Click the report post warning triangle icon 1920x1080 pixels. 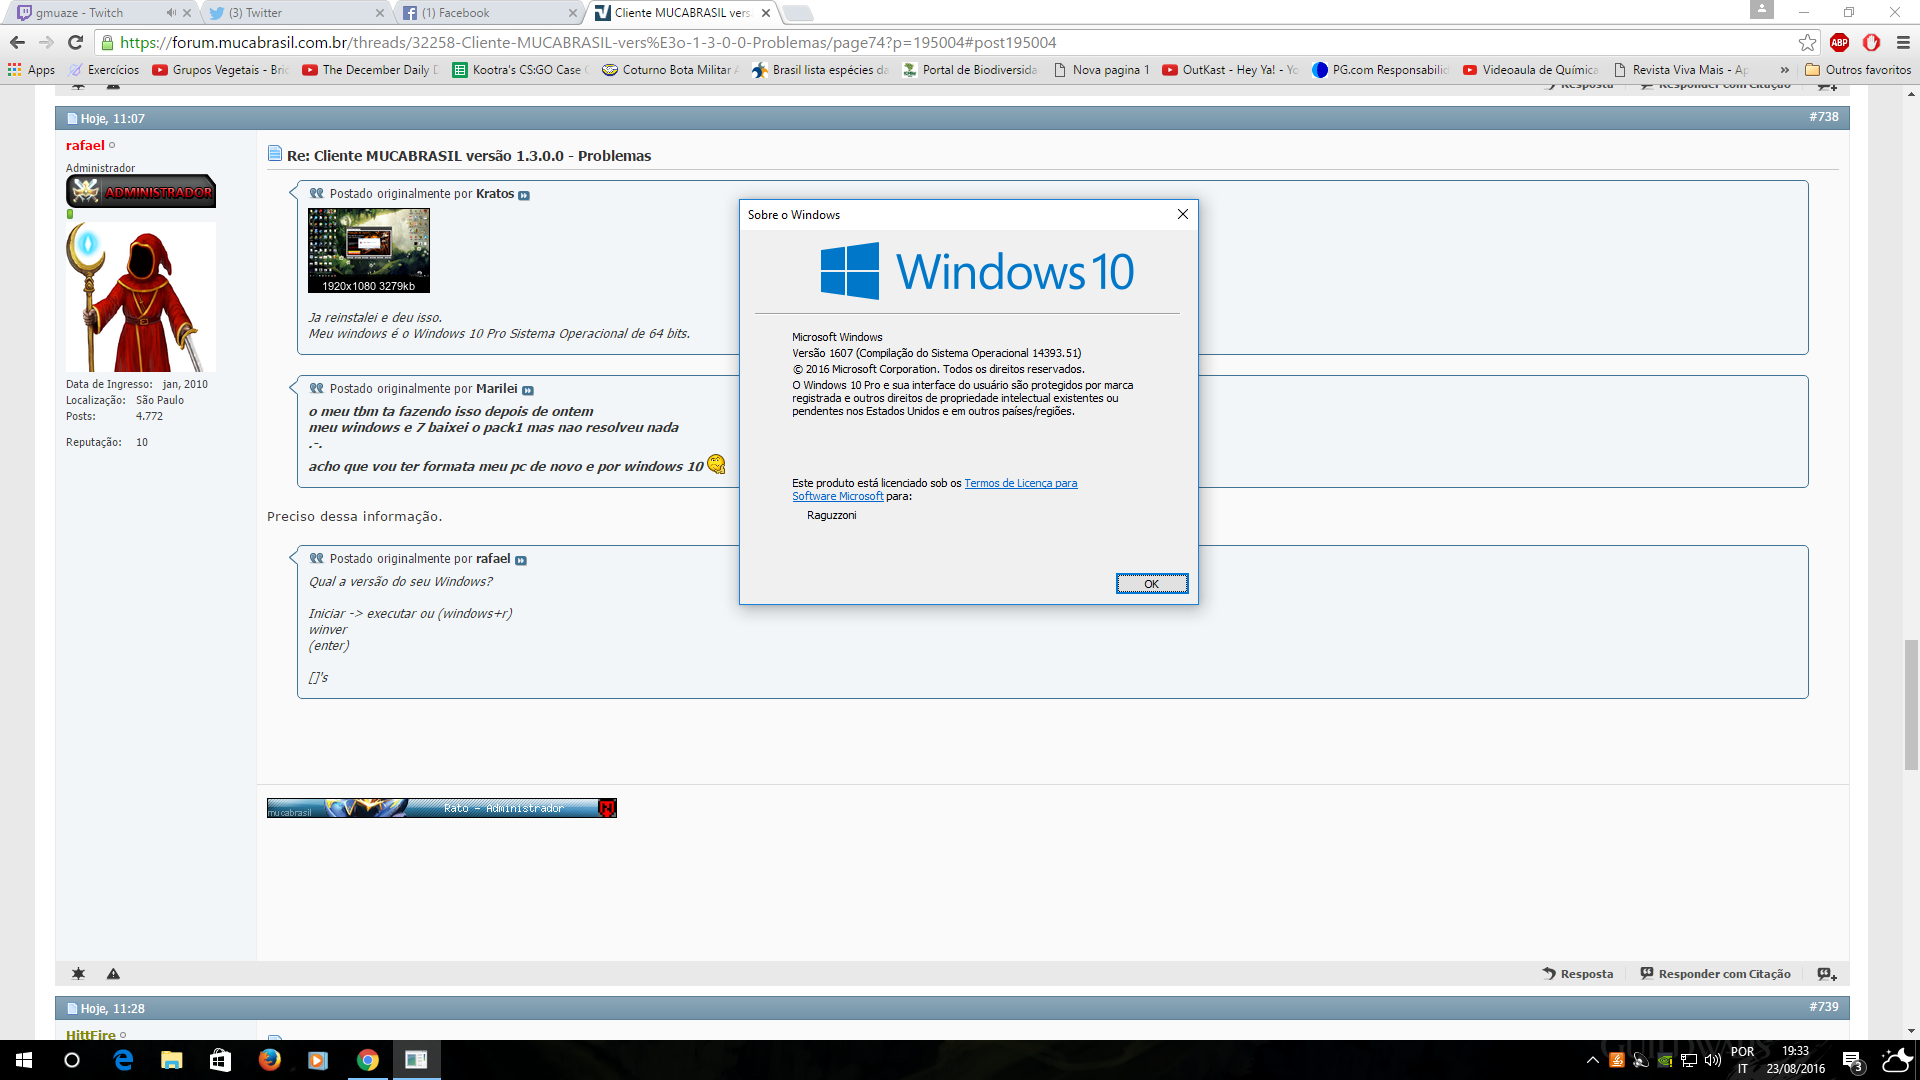(x=113, y=974)
